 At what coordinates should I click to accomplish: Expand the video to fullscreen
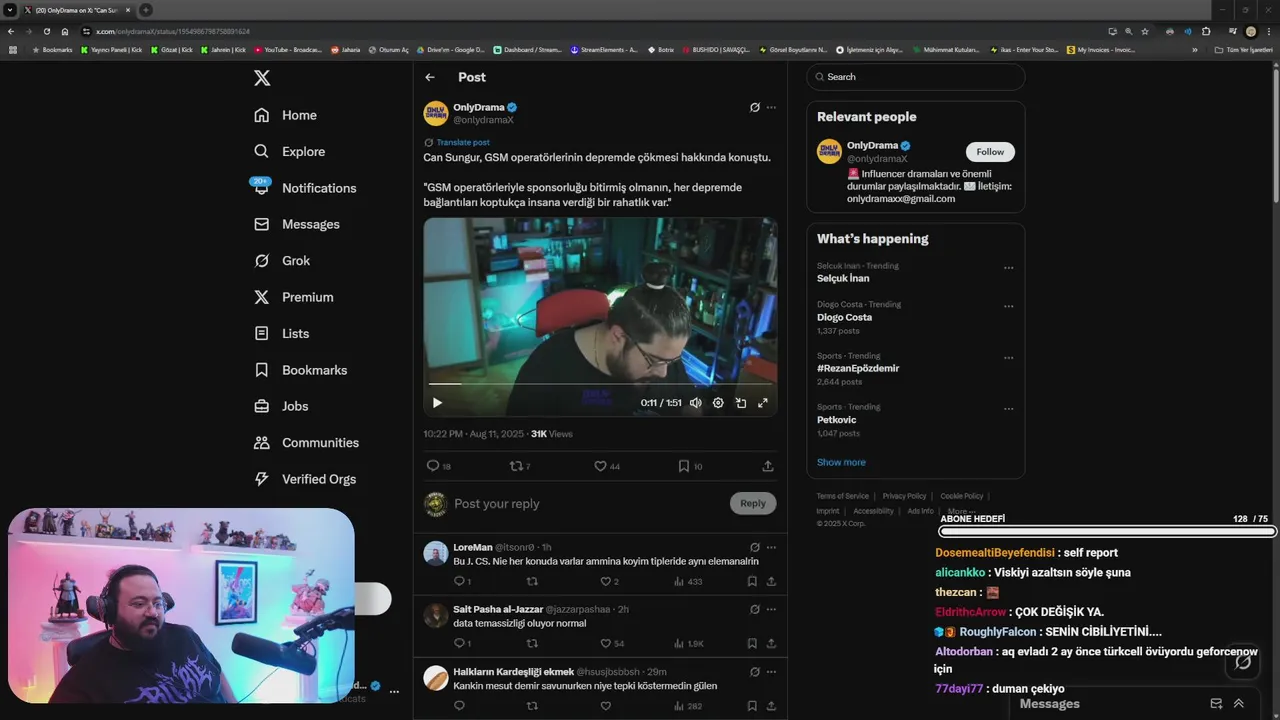[763, 403]
